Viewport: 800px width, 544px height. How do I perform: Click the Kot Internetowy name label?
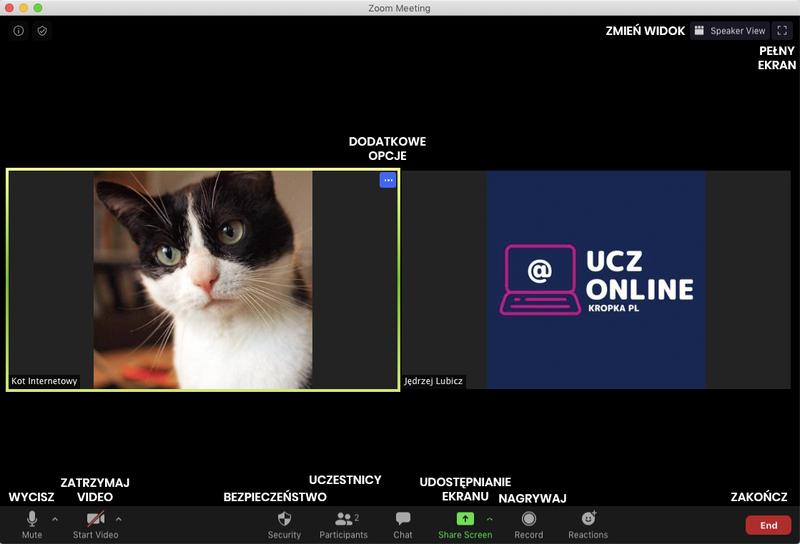point(44,381)
